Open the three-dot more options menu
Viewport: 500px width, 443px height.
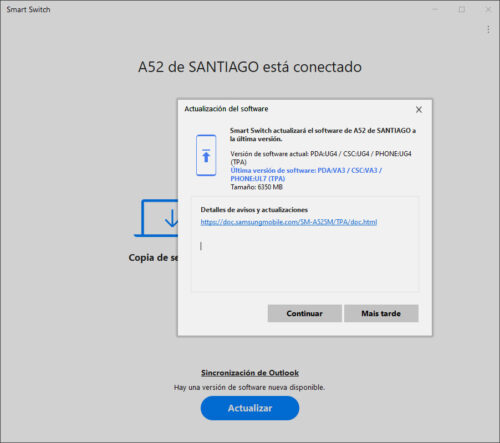[x=488, y=30]
